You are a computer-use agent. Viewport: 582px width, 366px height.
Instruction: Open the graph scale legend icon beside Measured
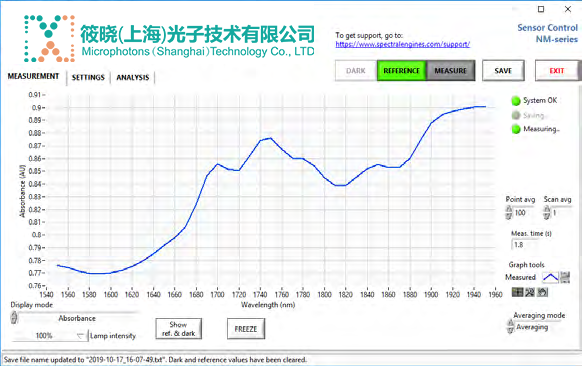click(565, 277)
